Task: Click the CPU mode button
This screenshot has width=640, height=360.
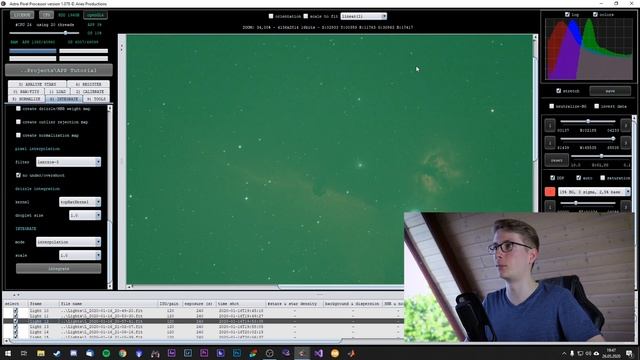Action: [46, 15]
